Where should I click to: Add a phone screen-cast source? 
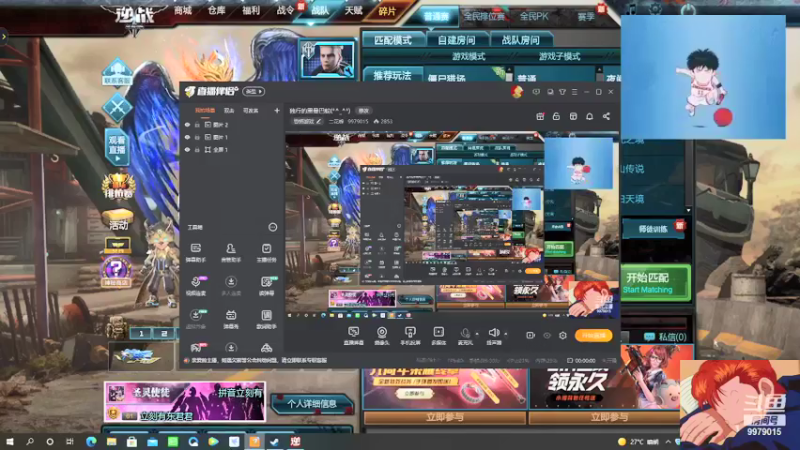(410, 336)
